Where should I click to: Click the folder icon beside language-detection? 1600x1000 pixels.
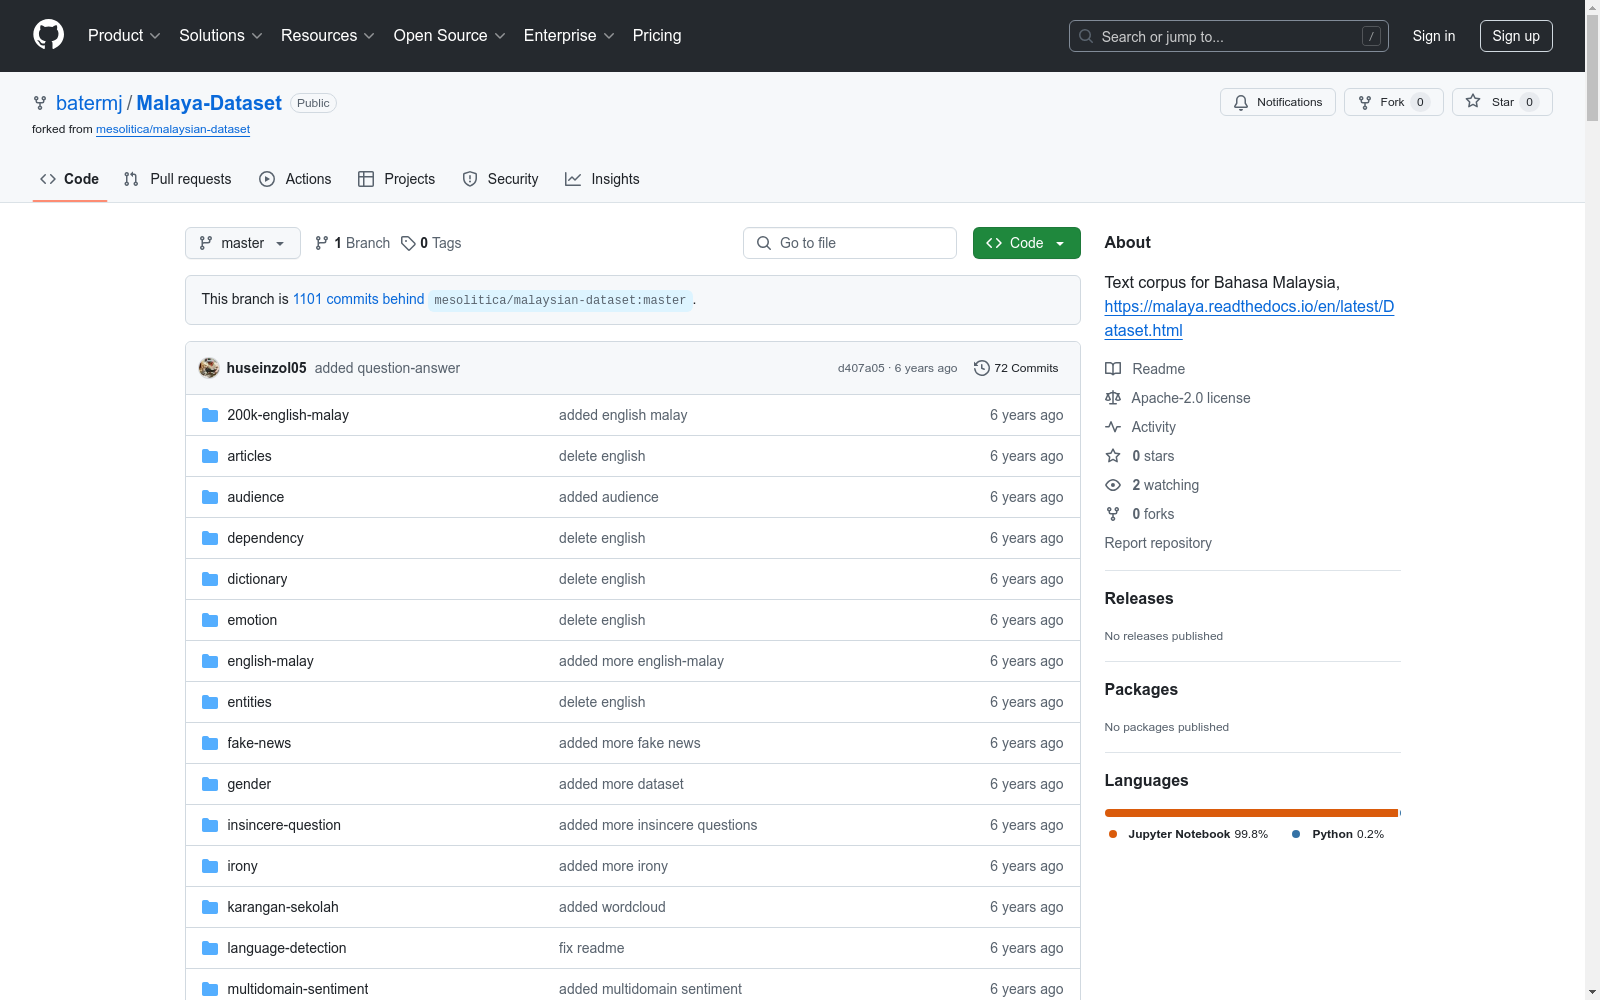click(x=210, y=948)
